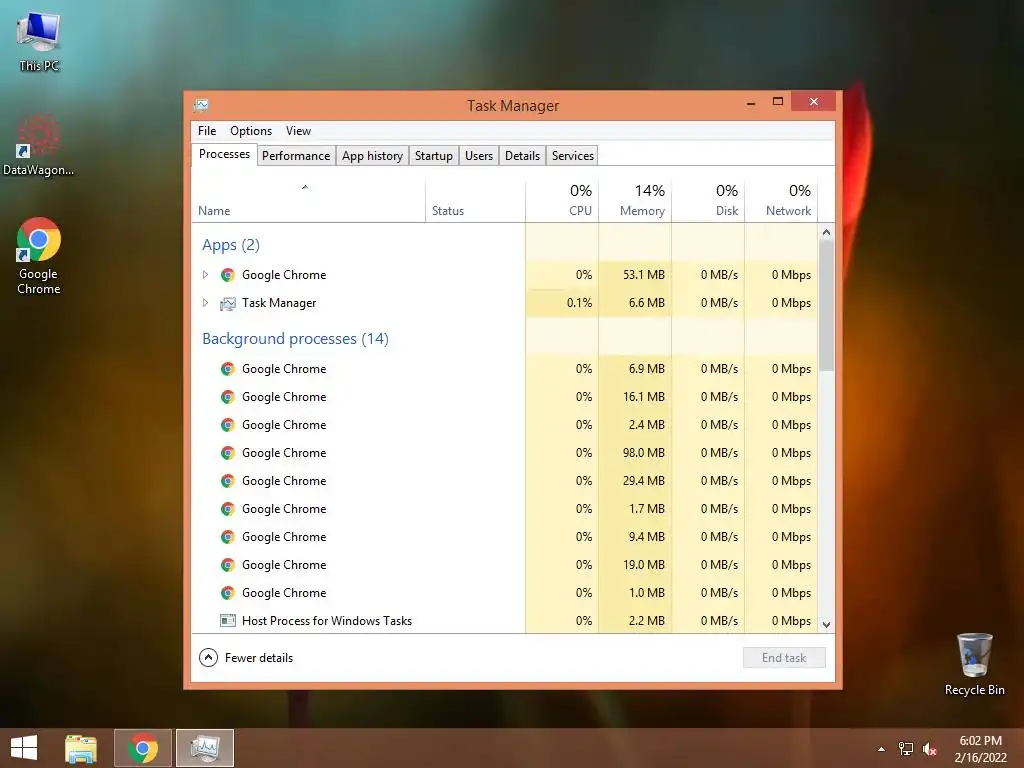The height and width of the screenshot is (768, 1024).
Task: Switch to Startup tab
Action: point(434,155)
